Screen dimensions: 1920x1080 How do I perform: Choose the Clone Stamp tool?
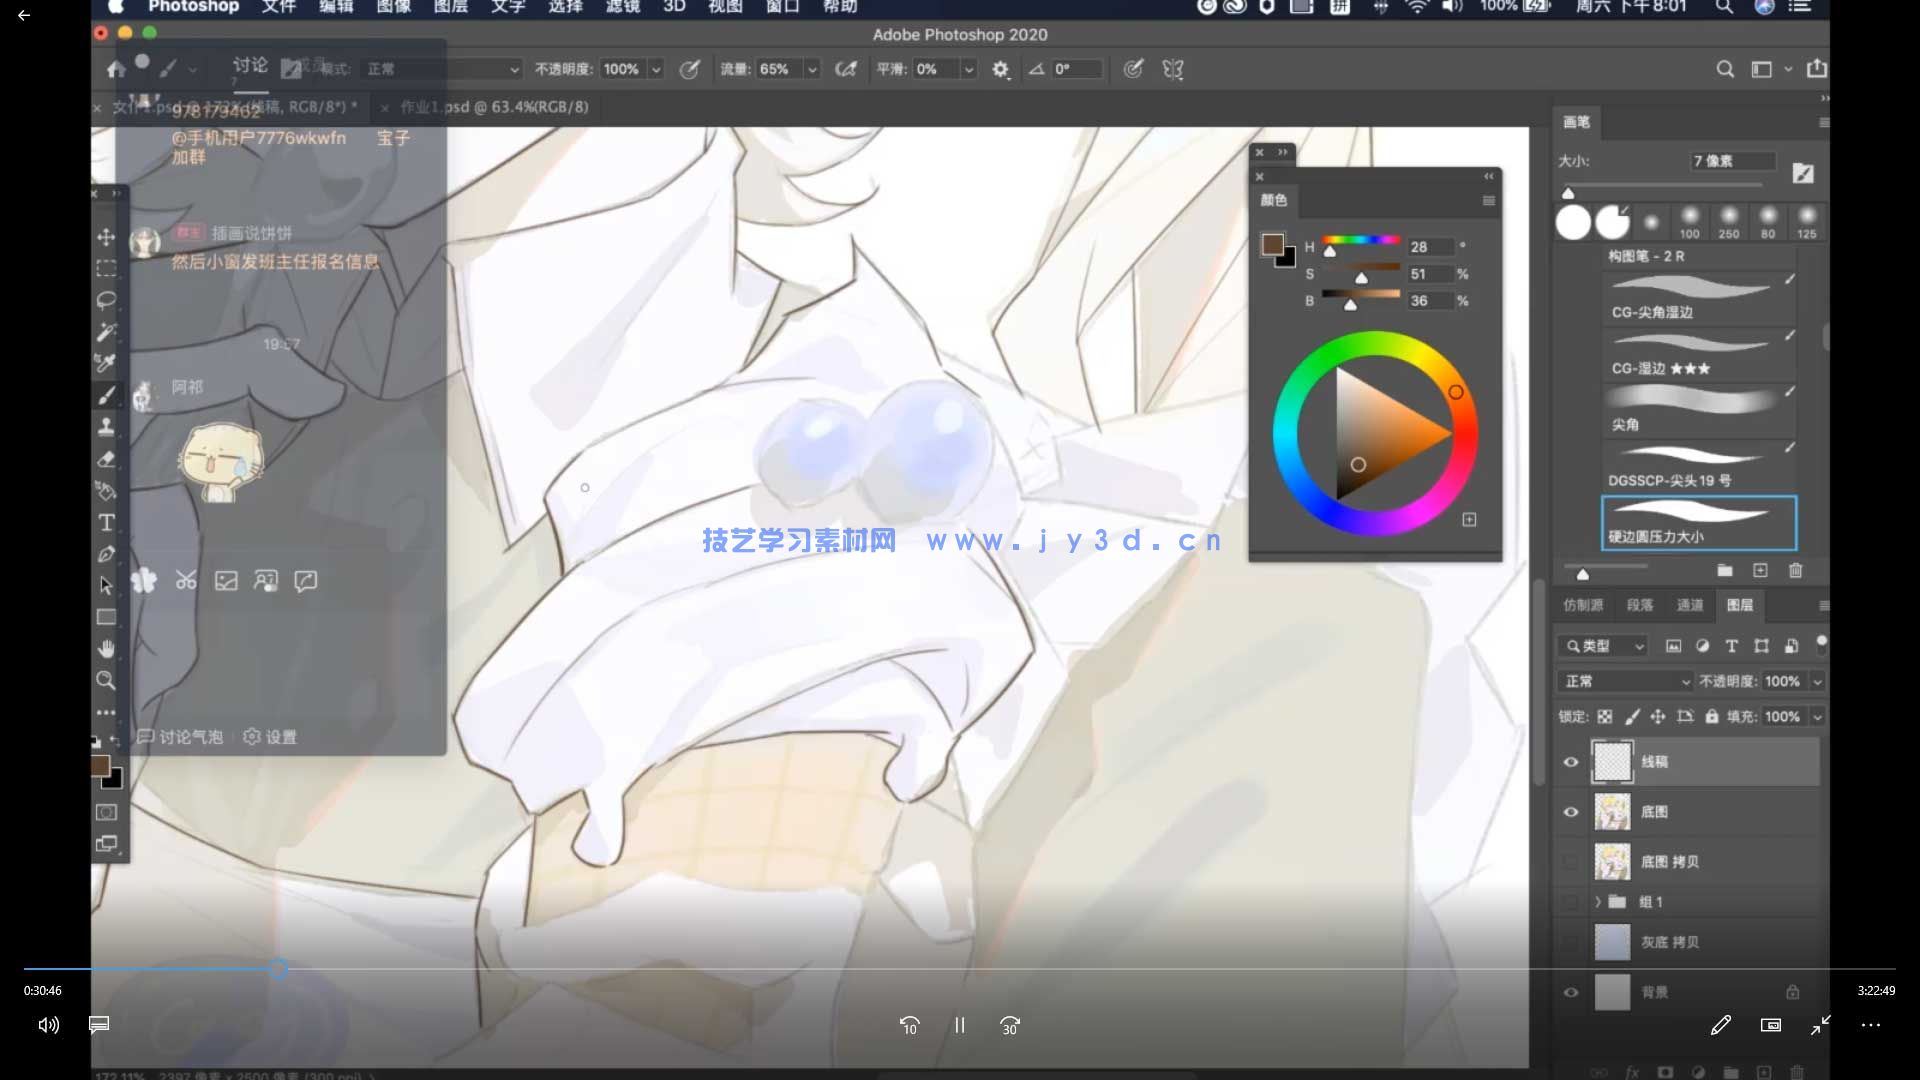click(x=107, y=426)
